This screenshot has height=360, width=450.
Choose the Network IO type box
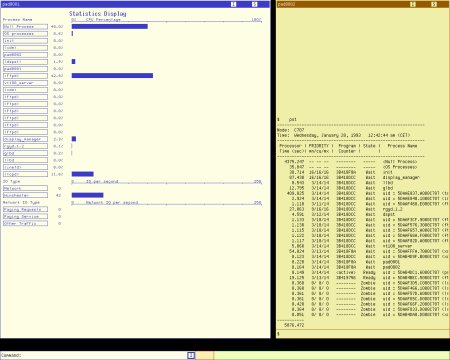click(25, 188)
